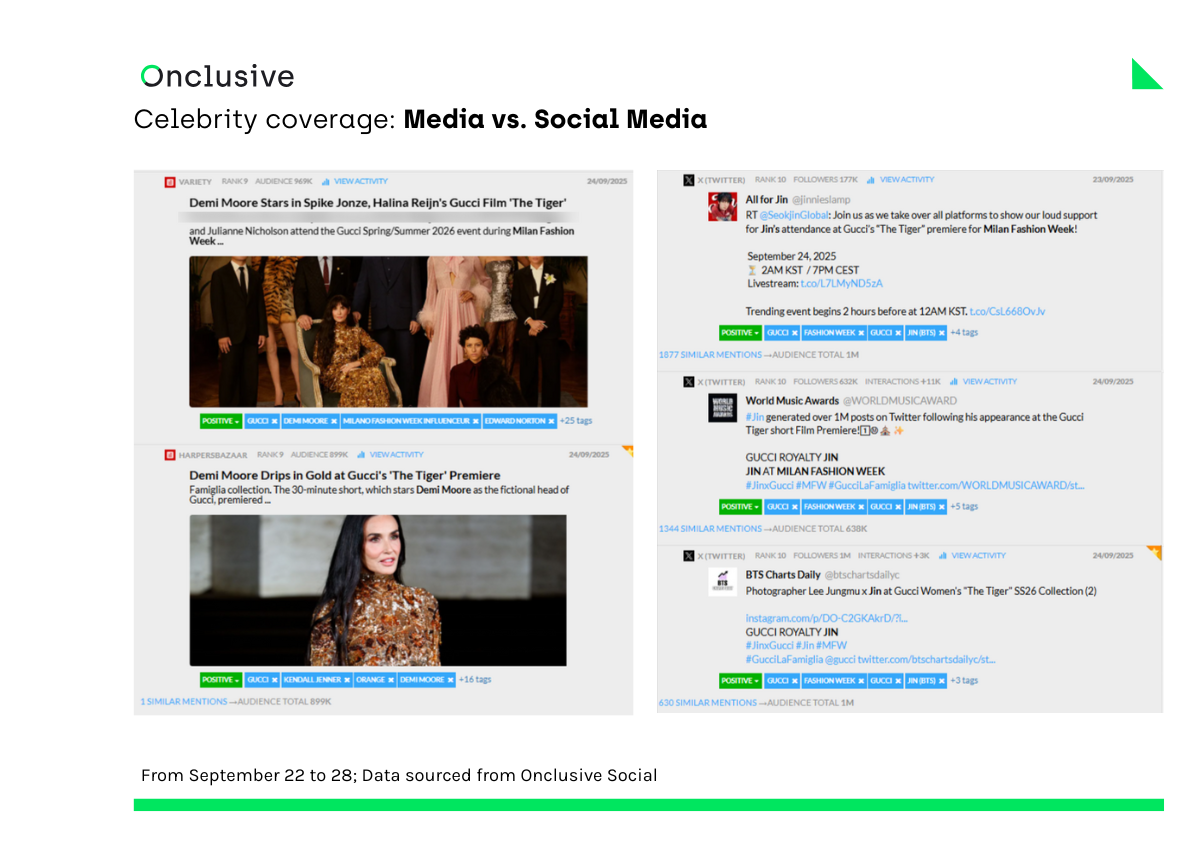The width and height of the screenshot is (1200, 850).
Task: Remove the MILANO FASHION WEEK INFLUENCEUR tag
Action: [x=475, y=421]
